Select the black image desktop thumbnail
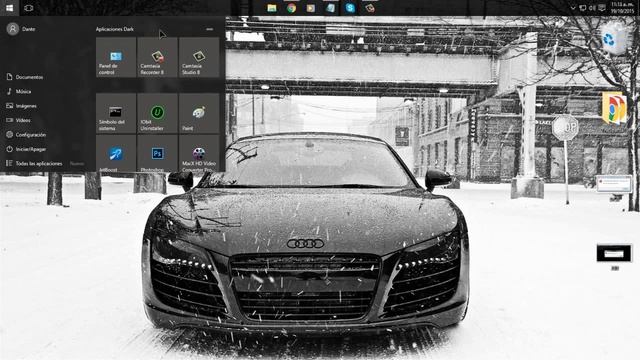 [614, 253]
